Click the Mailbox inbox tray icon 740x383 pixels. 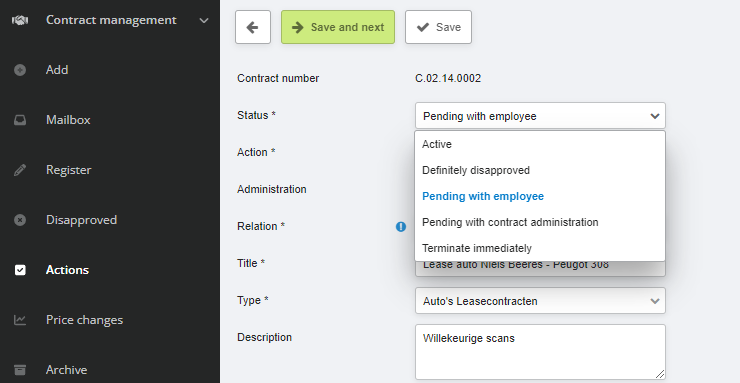tap(20, 120)
